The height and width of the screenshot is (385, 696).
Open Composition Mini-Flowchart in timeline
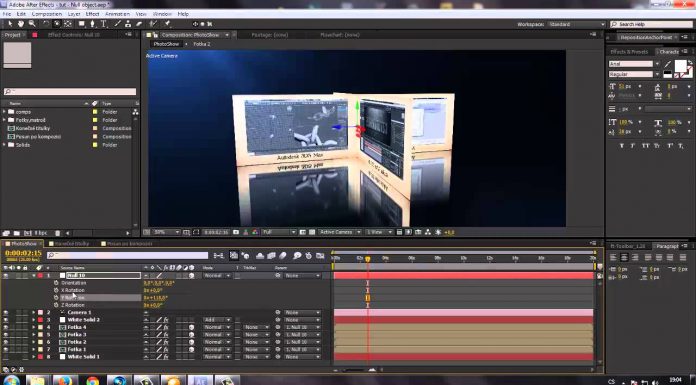tap(218, 255)
